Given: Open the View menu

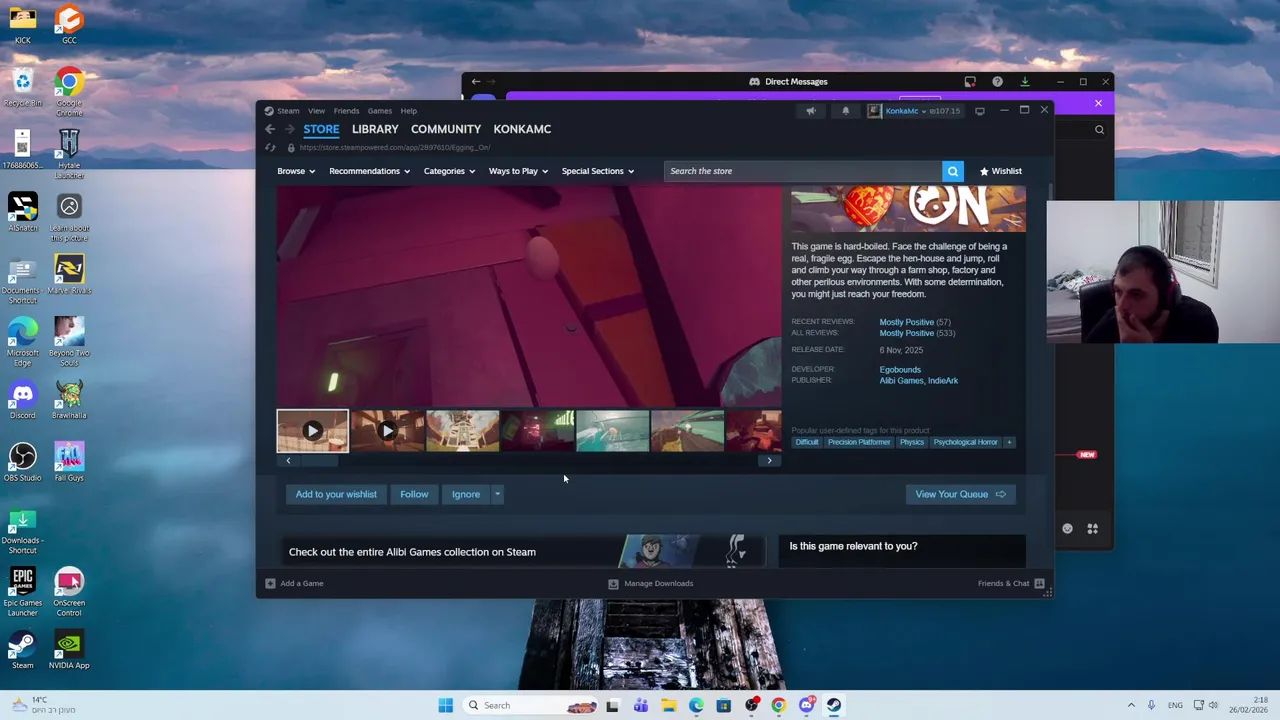Looking at the screenshot, I should 316,111.
